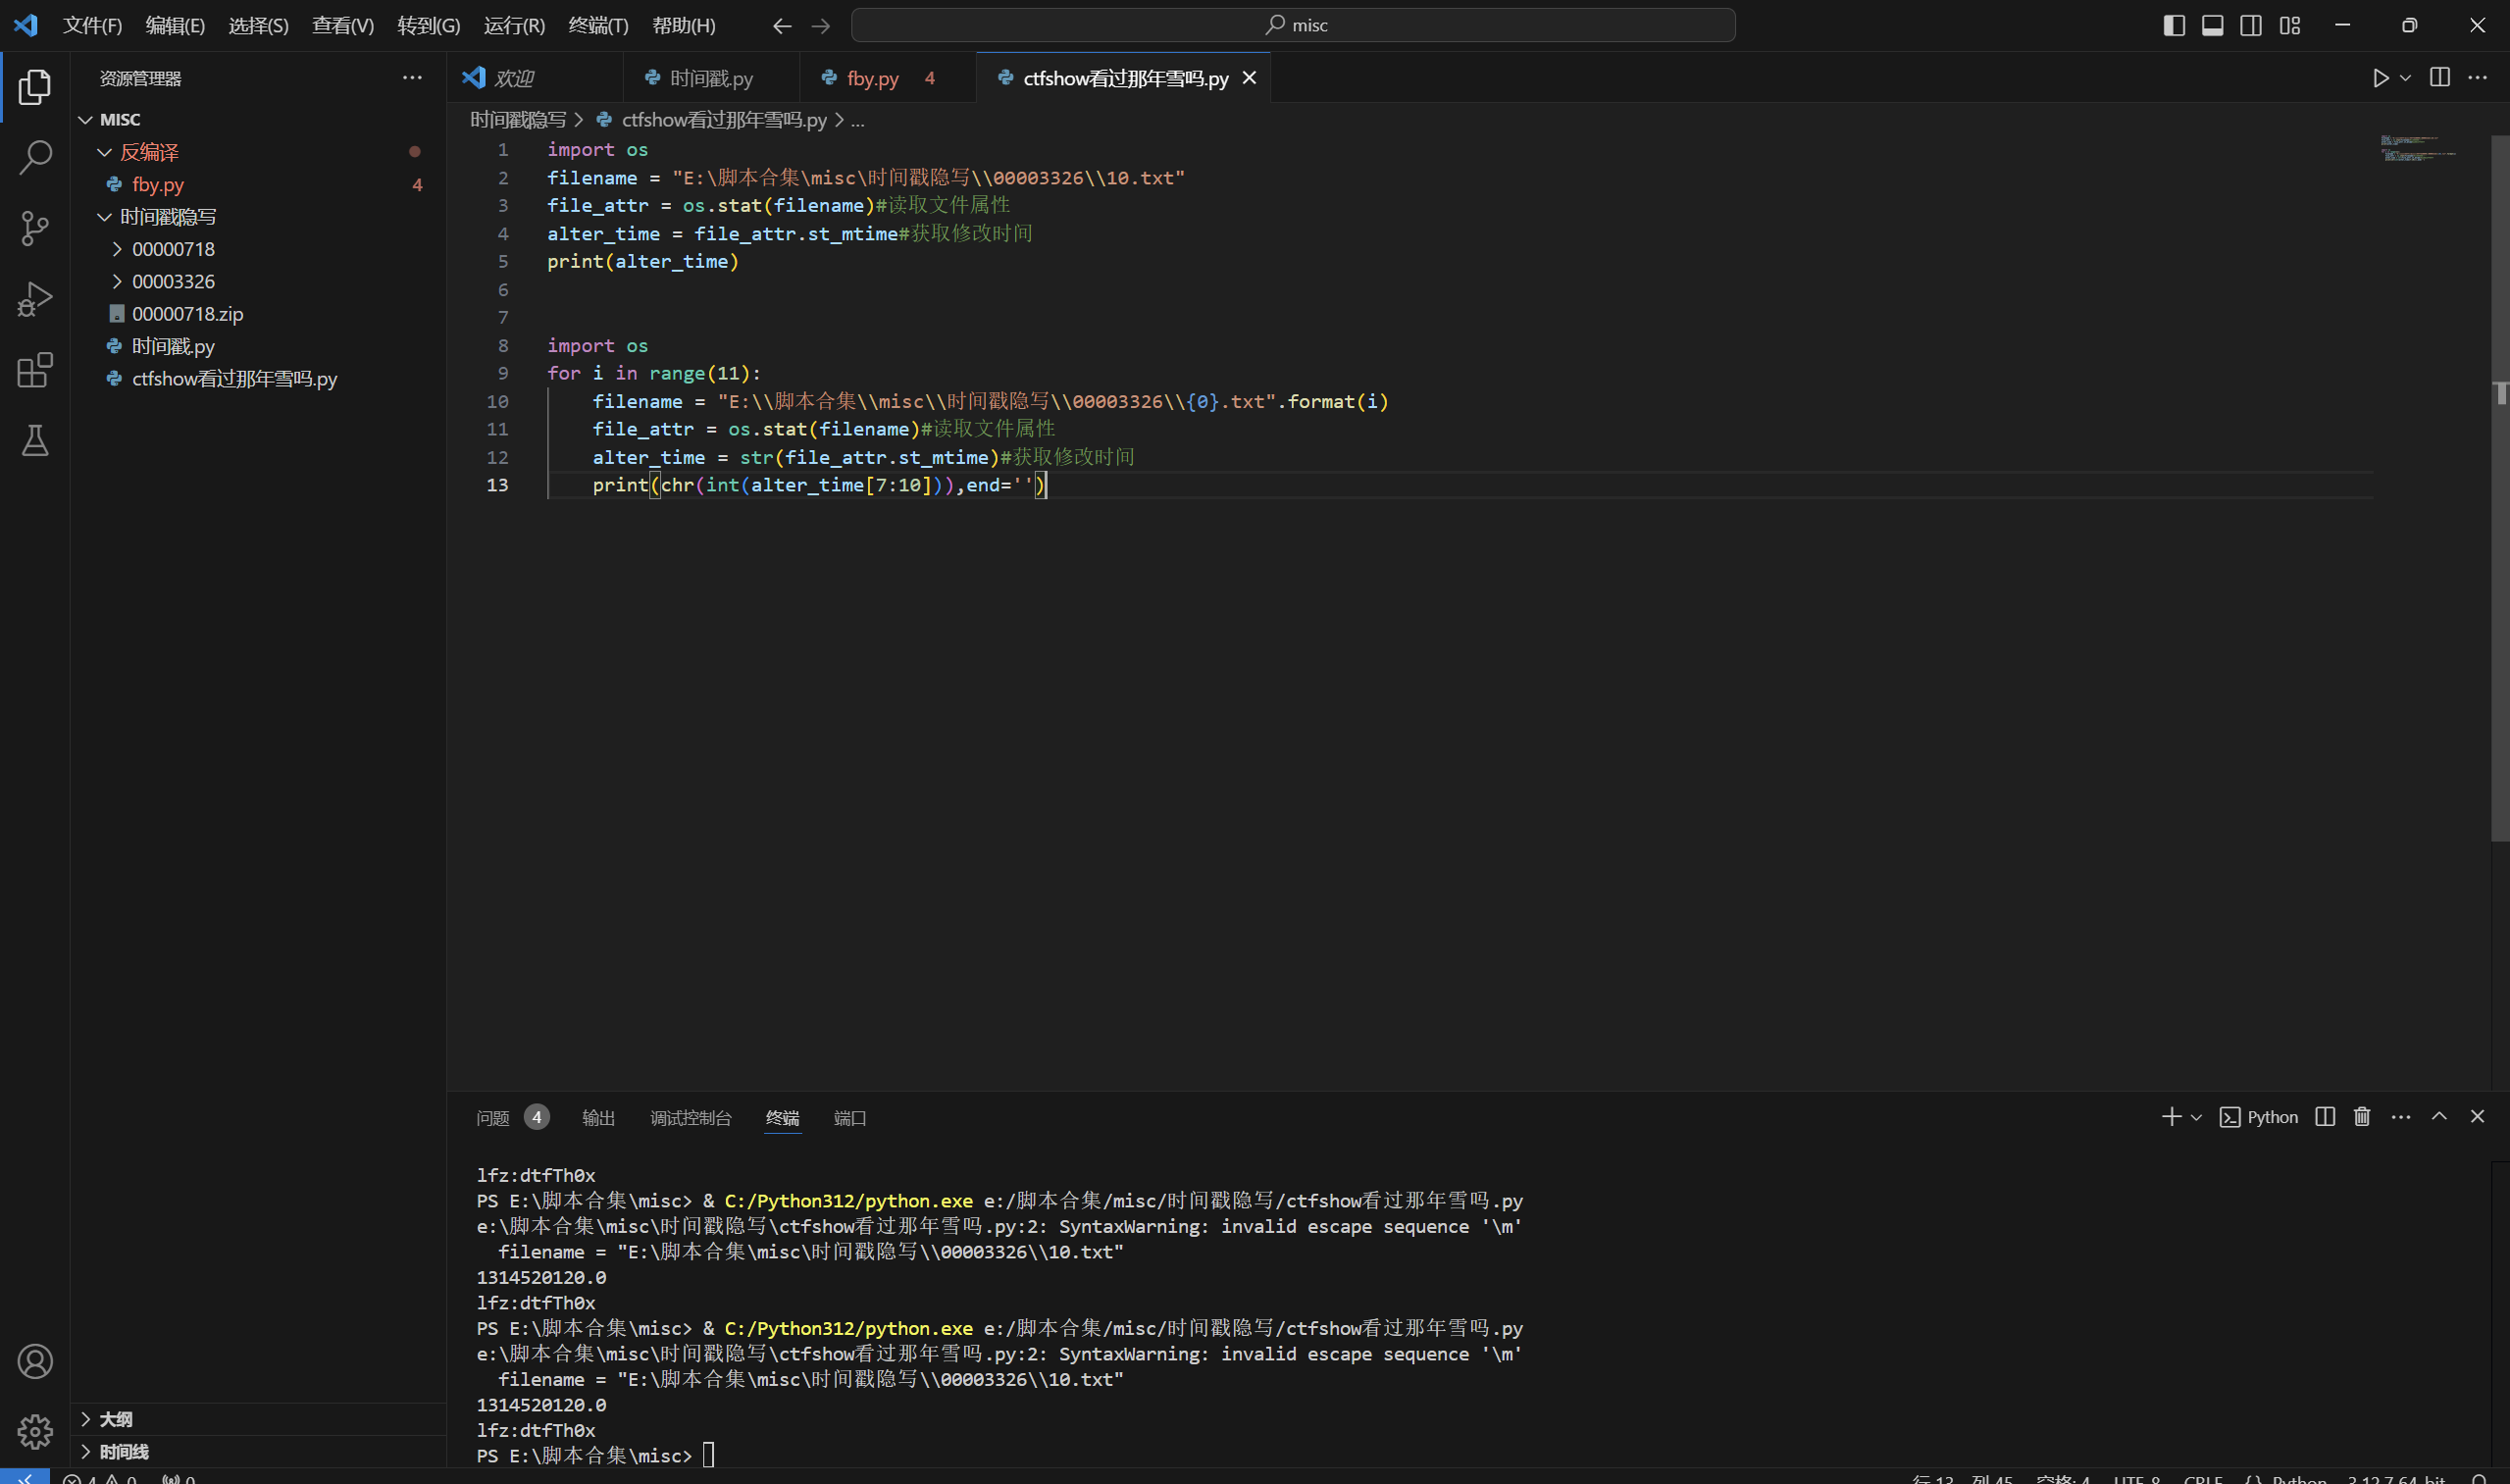Switch to the 欢迎 tab
Image resolution: width=2510 pixels, height=1484 pixels.
coord(535,78)
